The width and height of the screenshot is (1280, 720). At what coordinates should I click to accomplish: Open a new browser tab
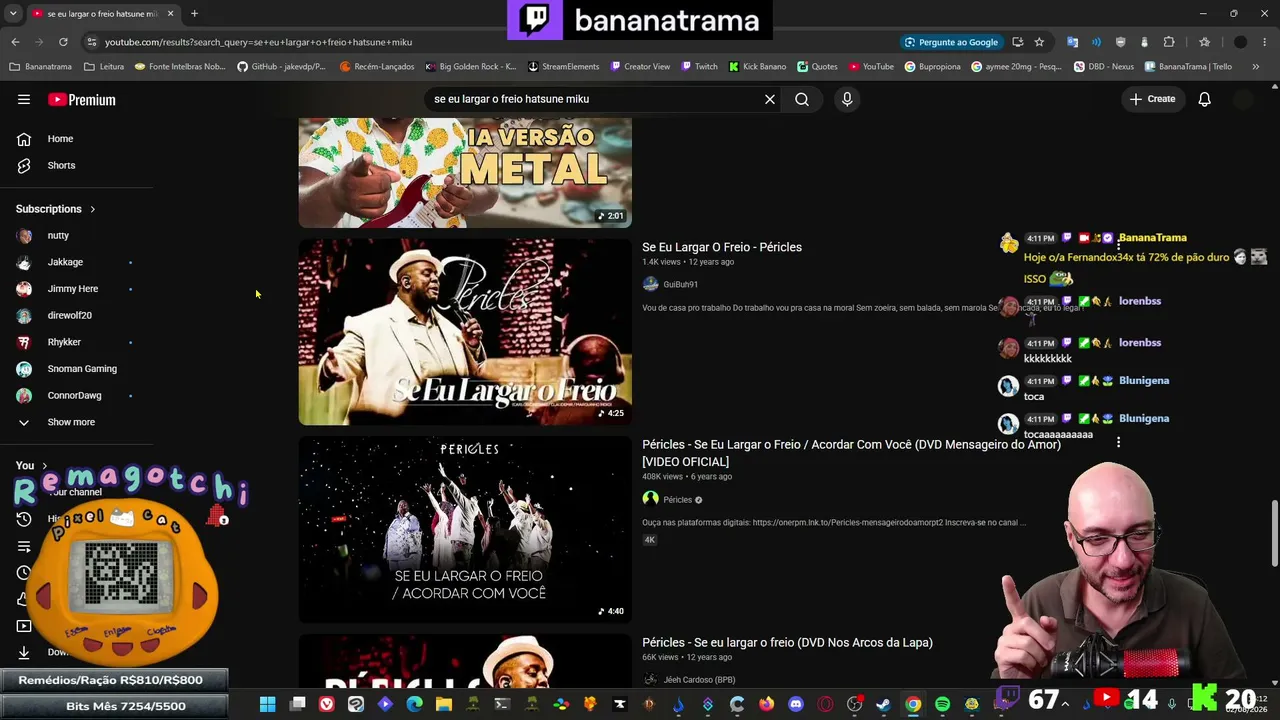coord(194,14)
